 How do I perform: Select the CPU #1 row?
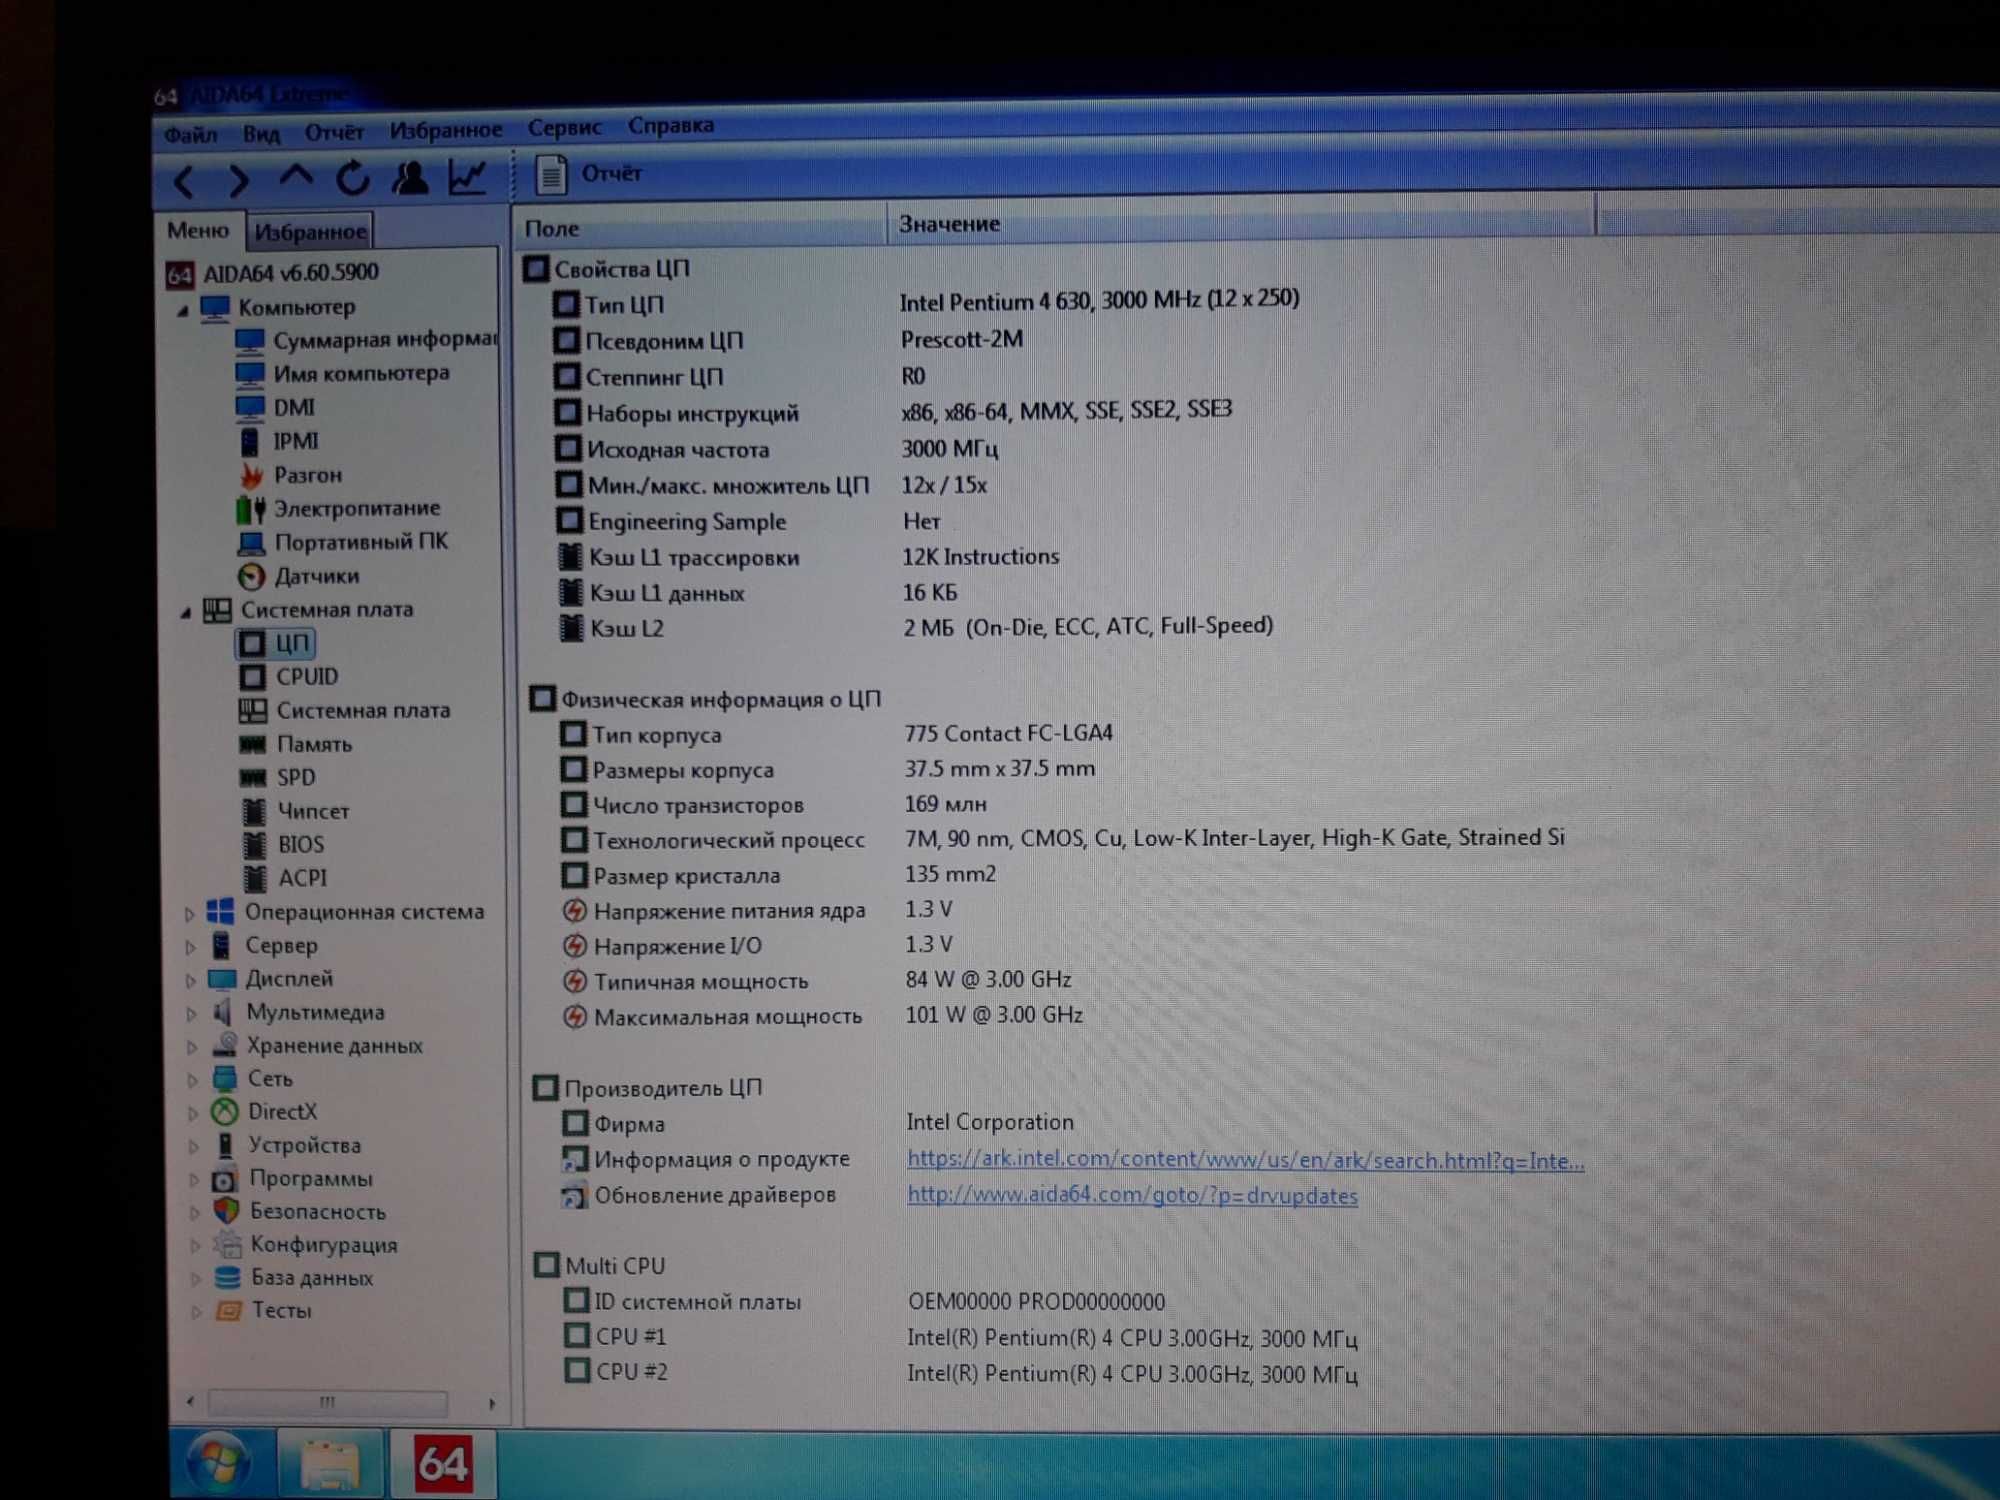[960, 1338]
